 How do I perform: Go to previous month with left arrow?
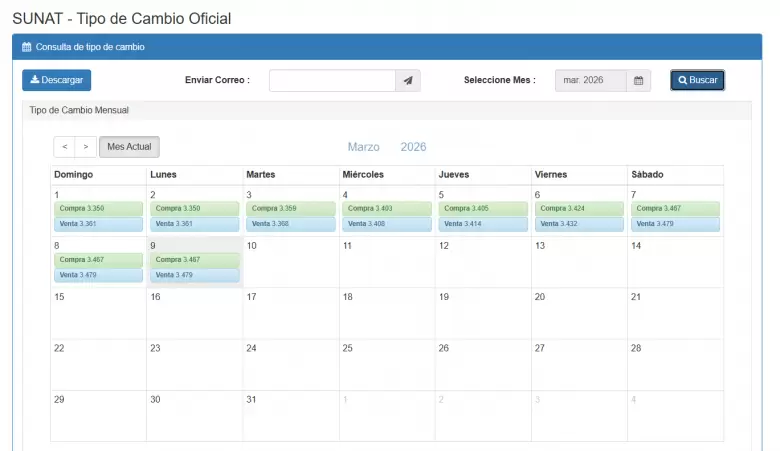(65, 147)
